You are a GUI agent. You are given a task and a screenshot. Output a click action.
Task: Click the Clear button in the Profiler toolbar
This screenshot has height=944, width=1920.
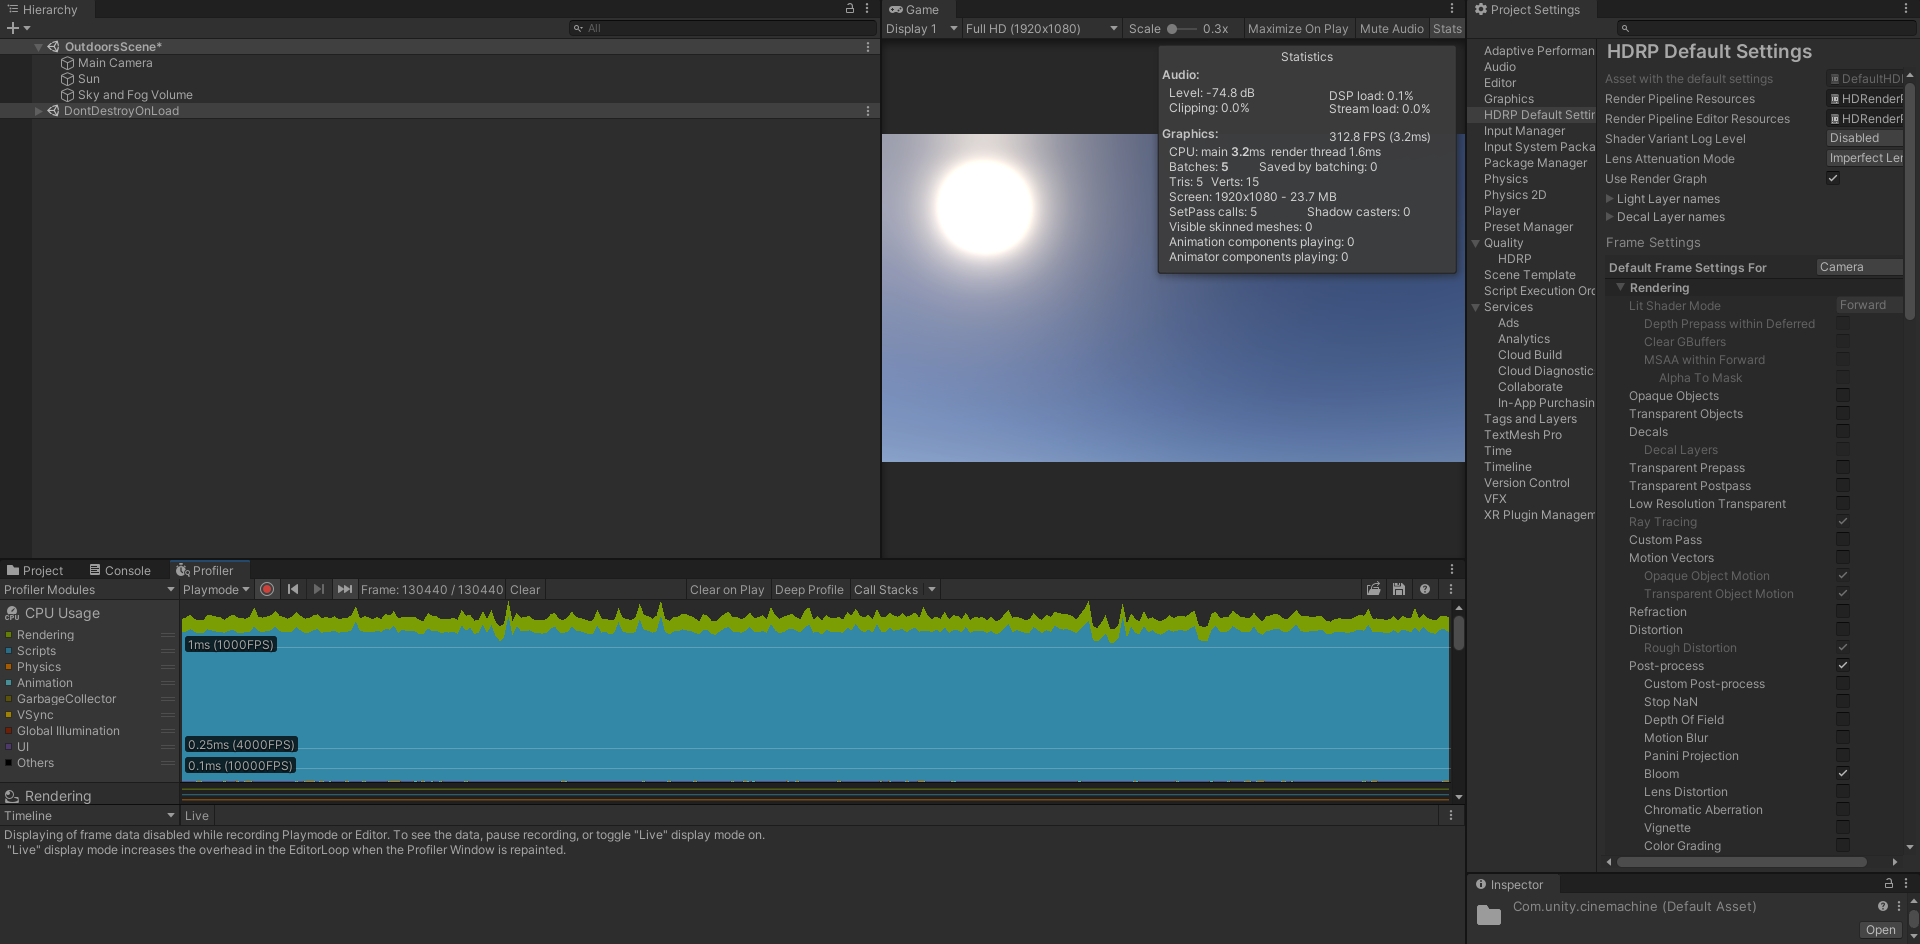click(x=525, y=589)
